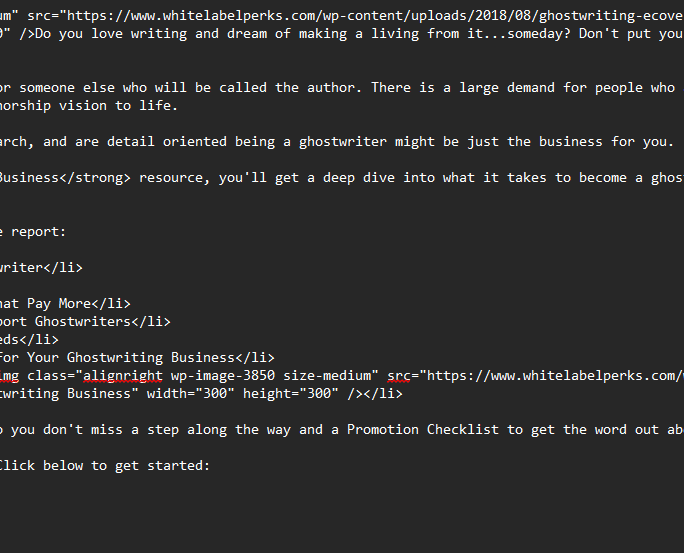Click on the word "ghostwriter" in the paragraph
This screenshot has height=553, width=684.
[x=342, y=142]
